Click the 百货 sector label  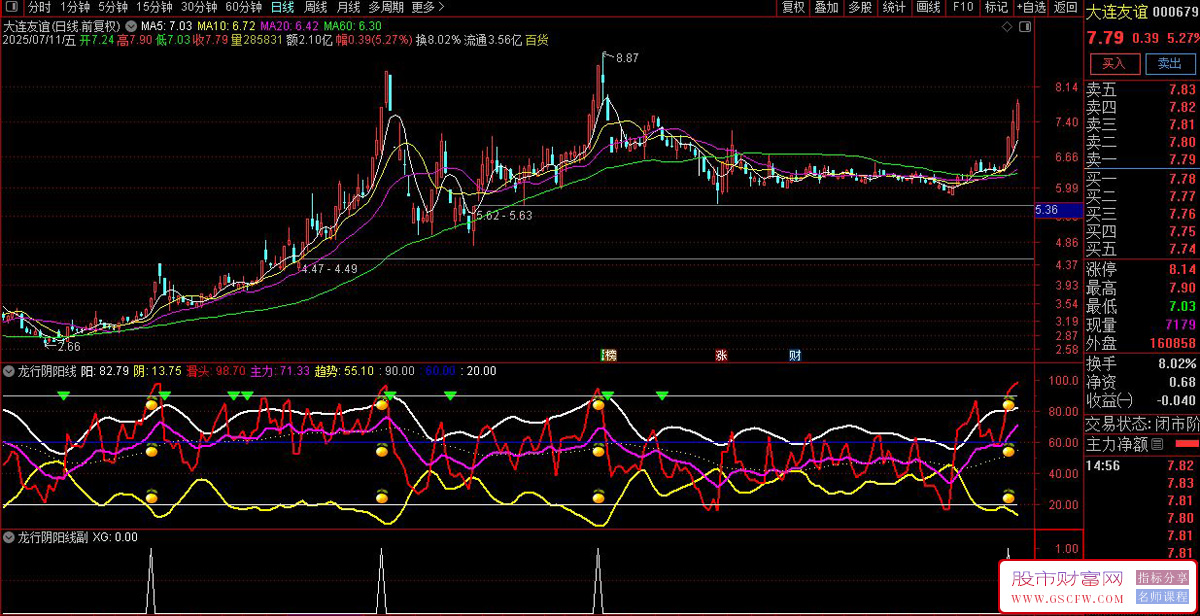click(537, 40)
